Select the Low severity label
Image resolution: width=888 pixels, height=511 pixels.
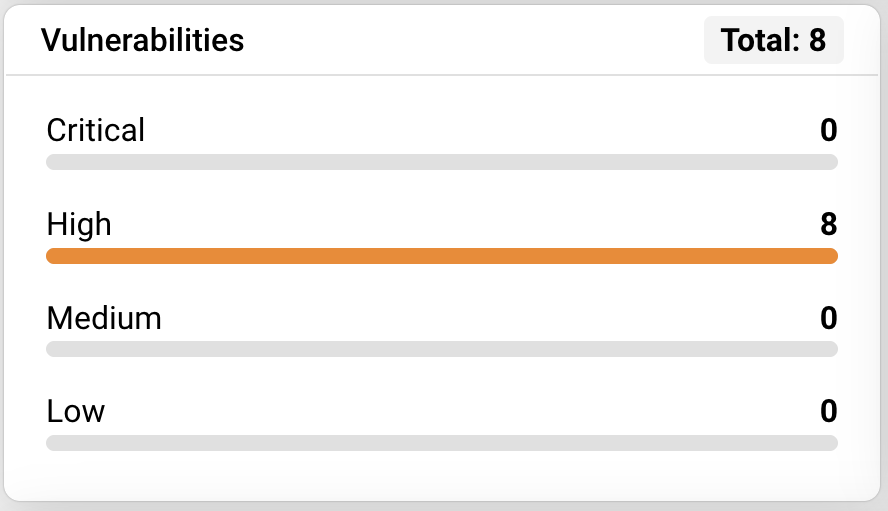(x=76, y=411)
